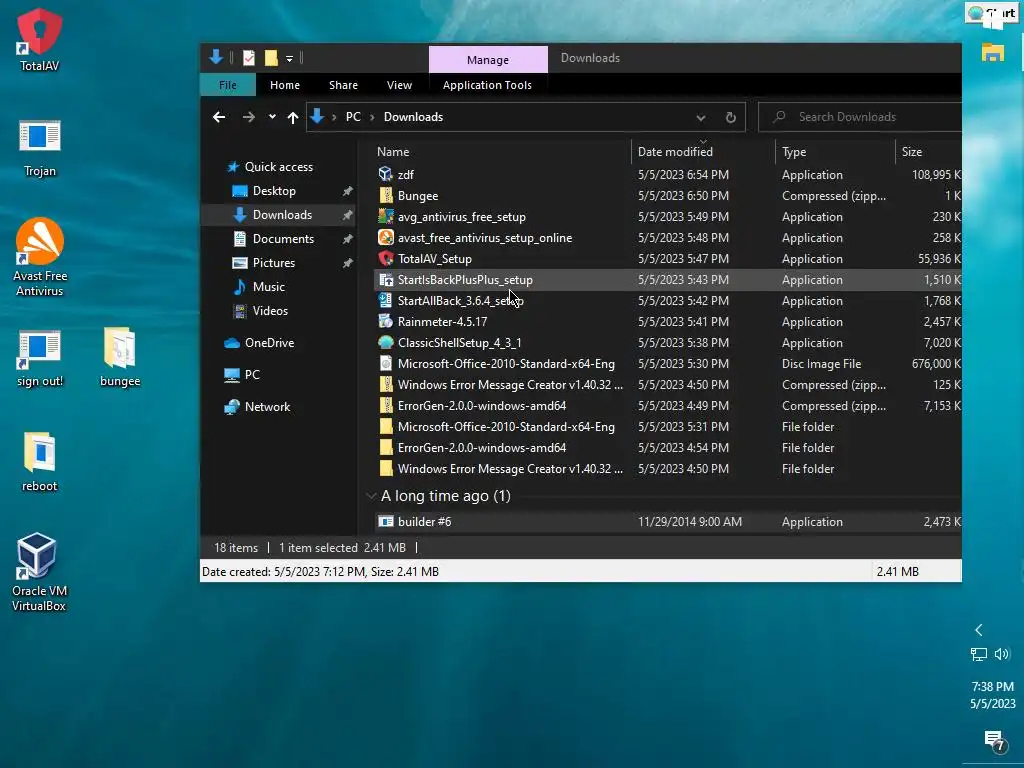Image resolution: width=1024 pixels, height=768 pixels.
Task: Go back with the Back arrow
Action: (219, 117)
